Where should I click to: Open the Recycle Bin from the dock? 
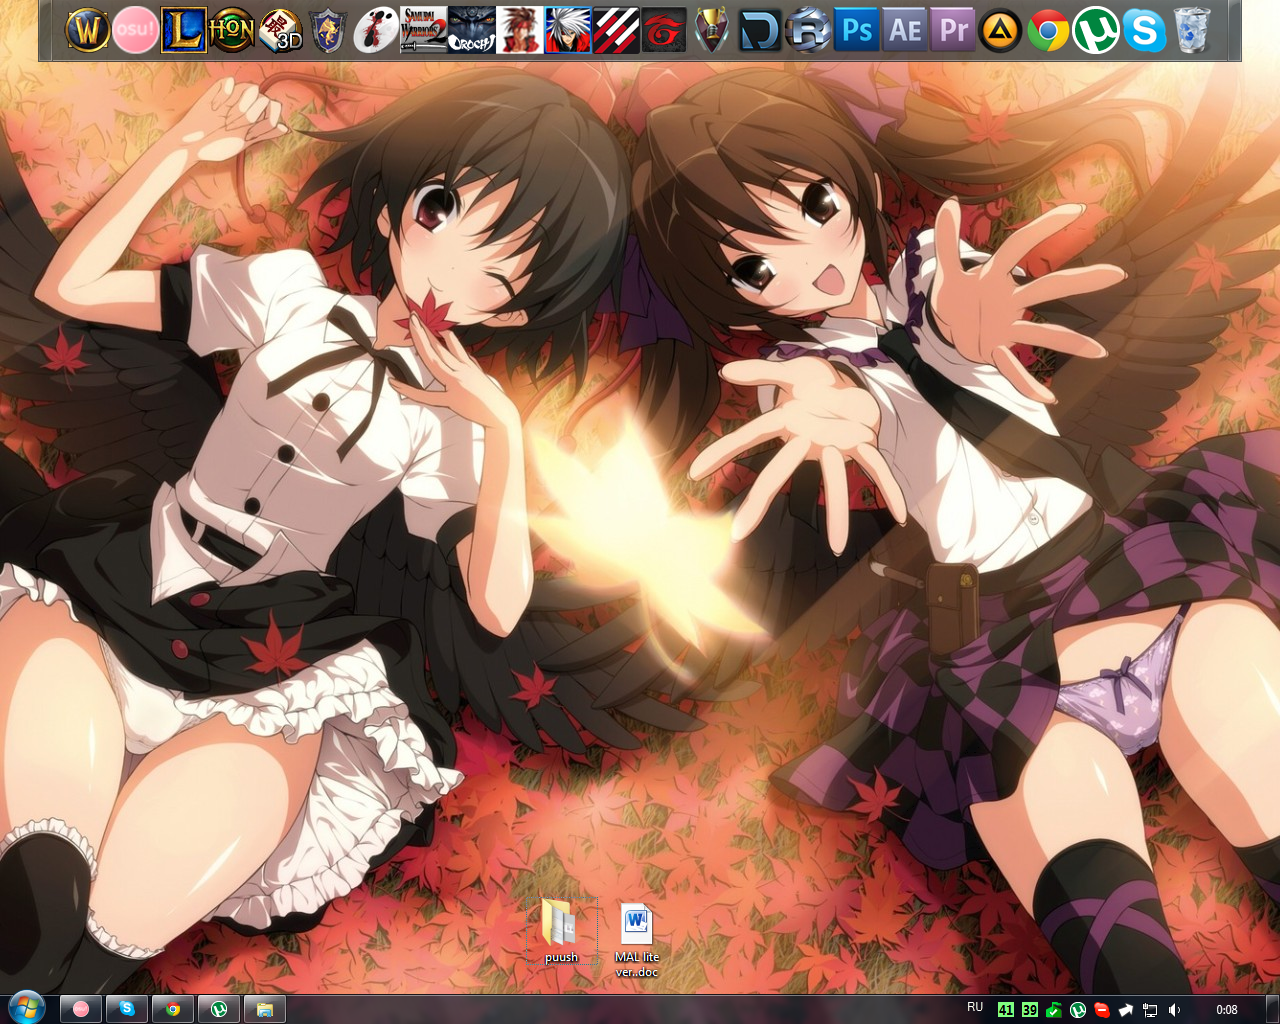(x=1190, y=29)
